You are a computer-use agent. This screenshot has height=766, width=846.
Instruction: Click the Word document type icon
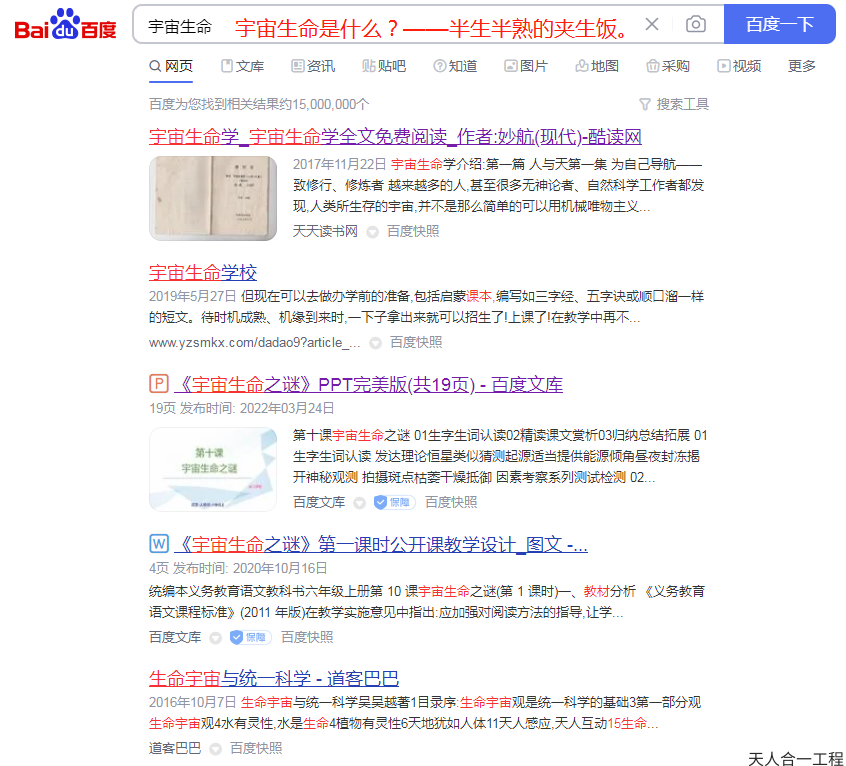point(159,544)
